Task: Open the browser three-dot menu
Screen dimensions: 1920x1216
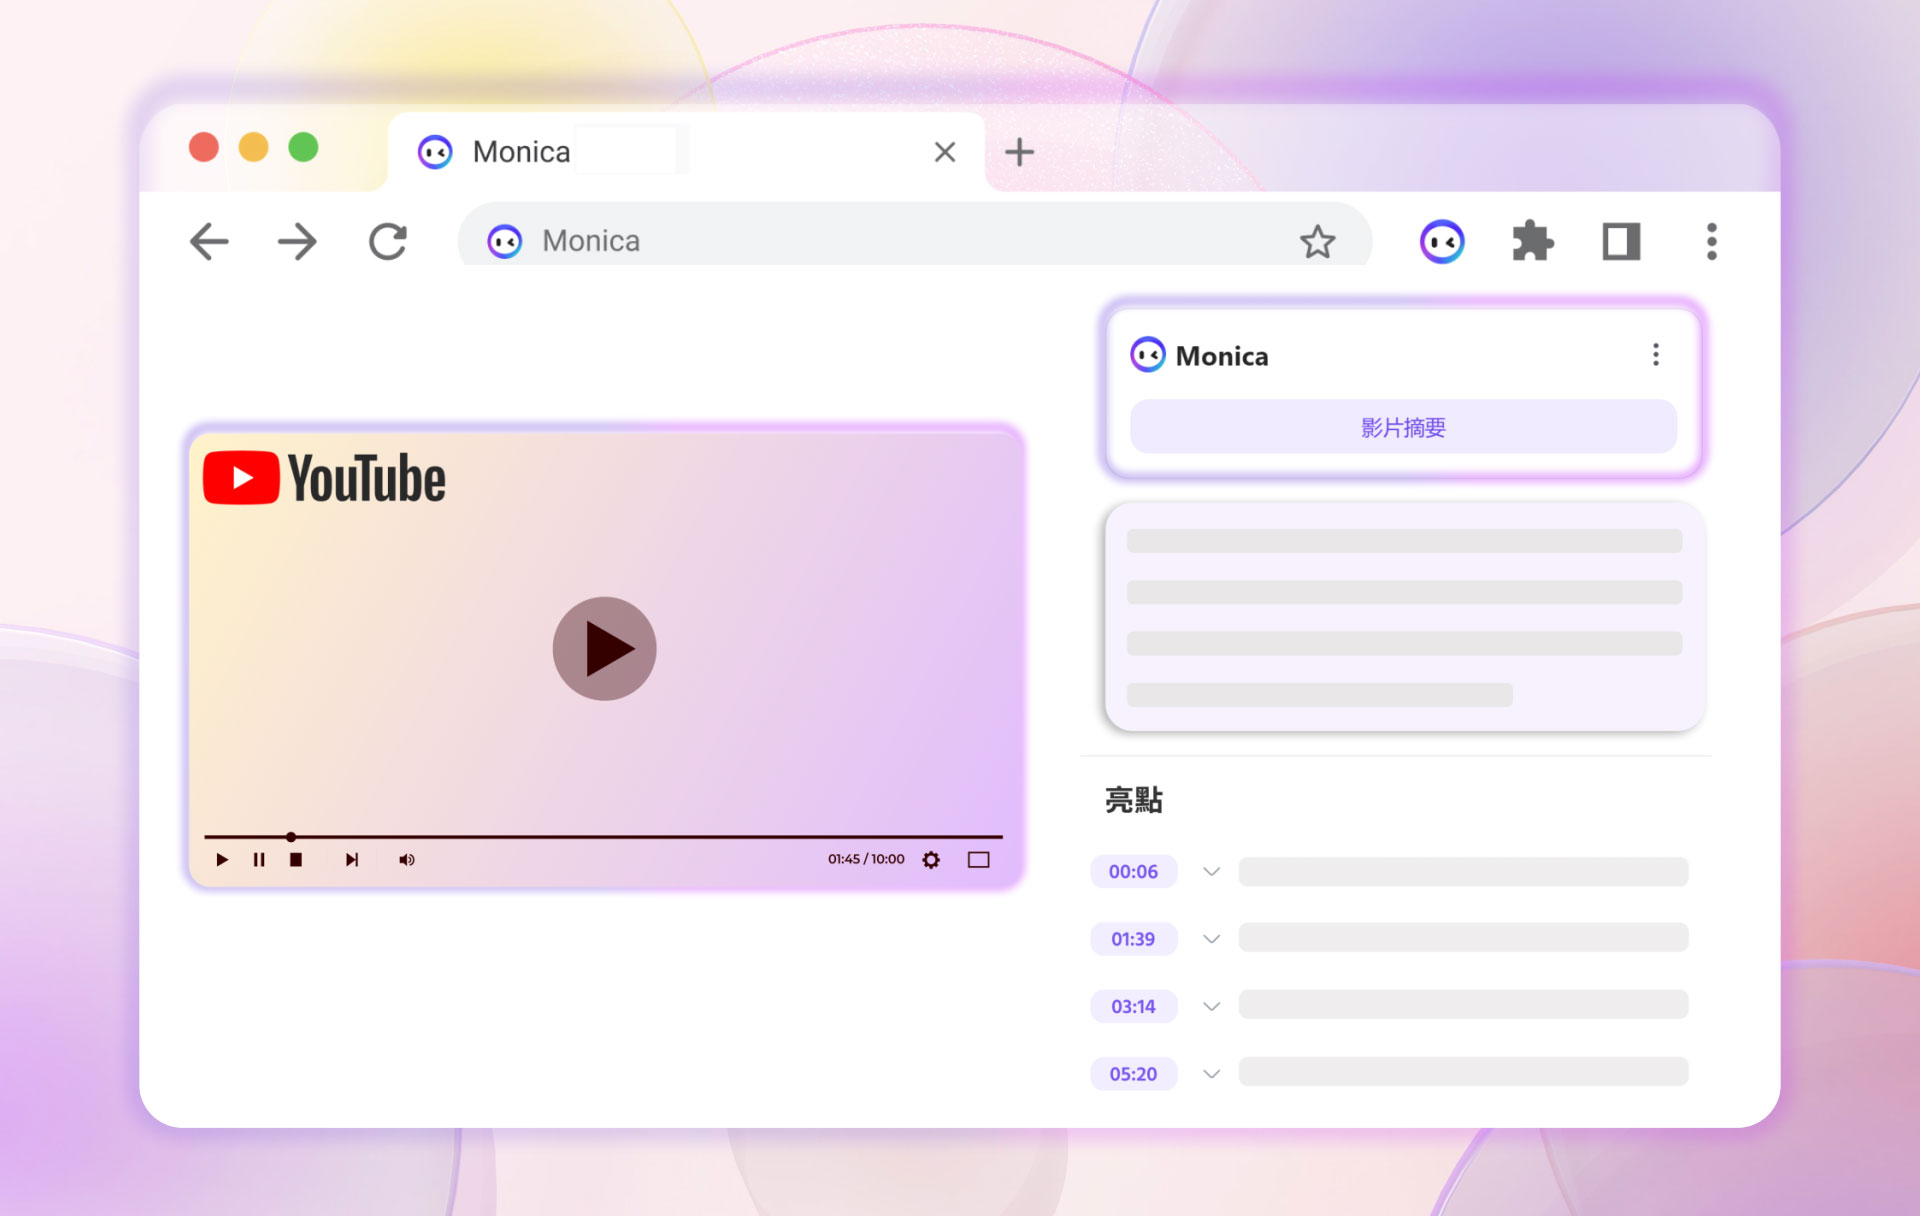Action: tap(1711, 242)
